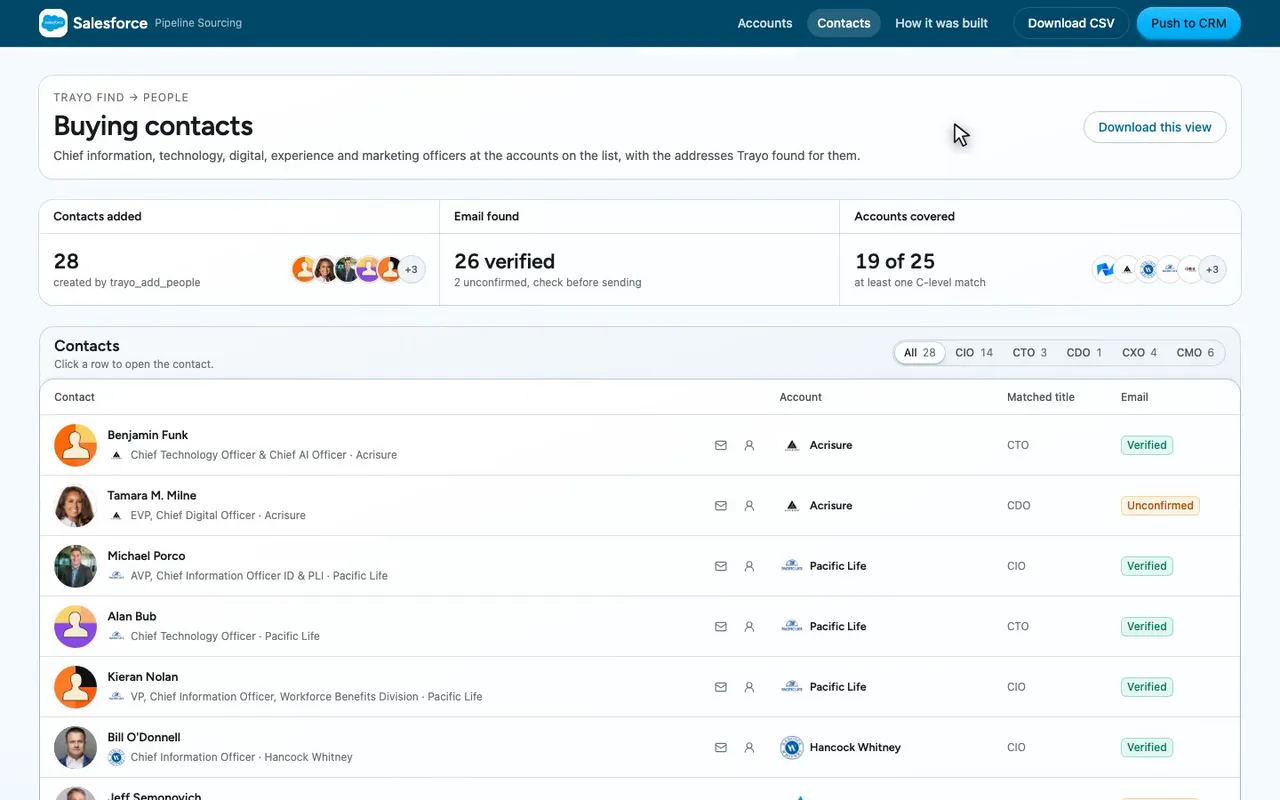This screenshot has height=800, width=1280.
Task: Open person icon in Alan Bub row
Action: [x=749, y=627]
